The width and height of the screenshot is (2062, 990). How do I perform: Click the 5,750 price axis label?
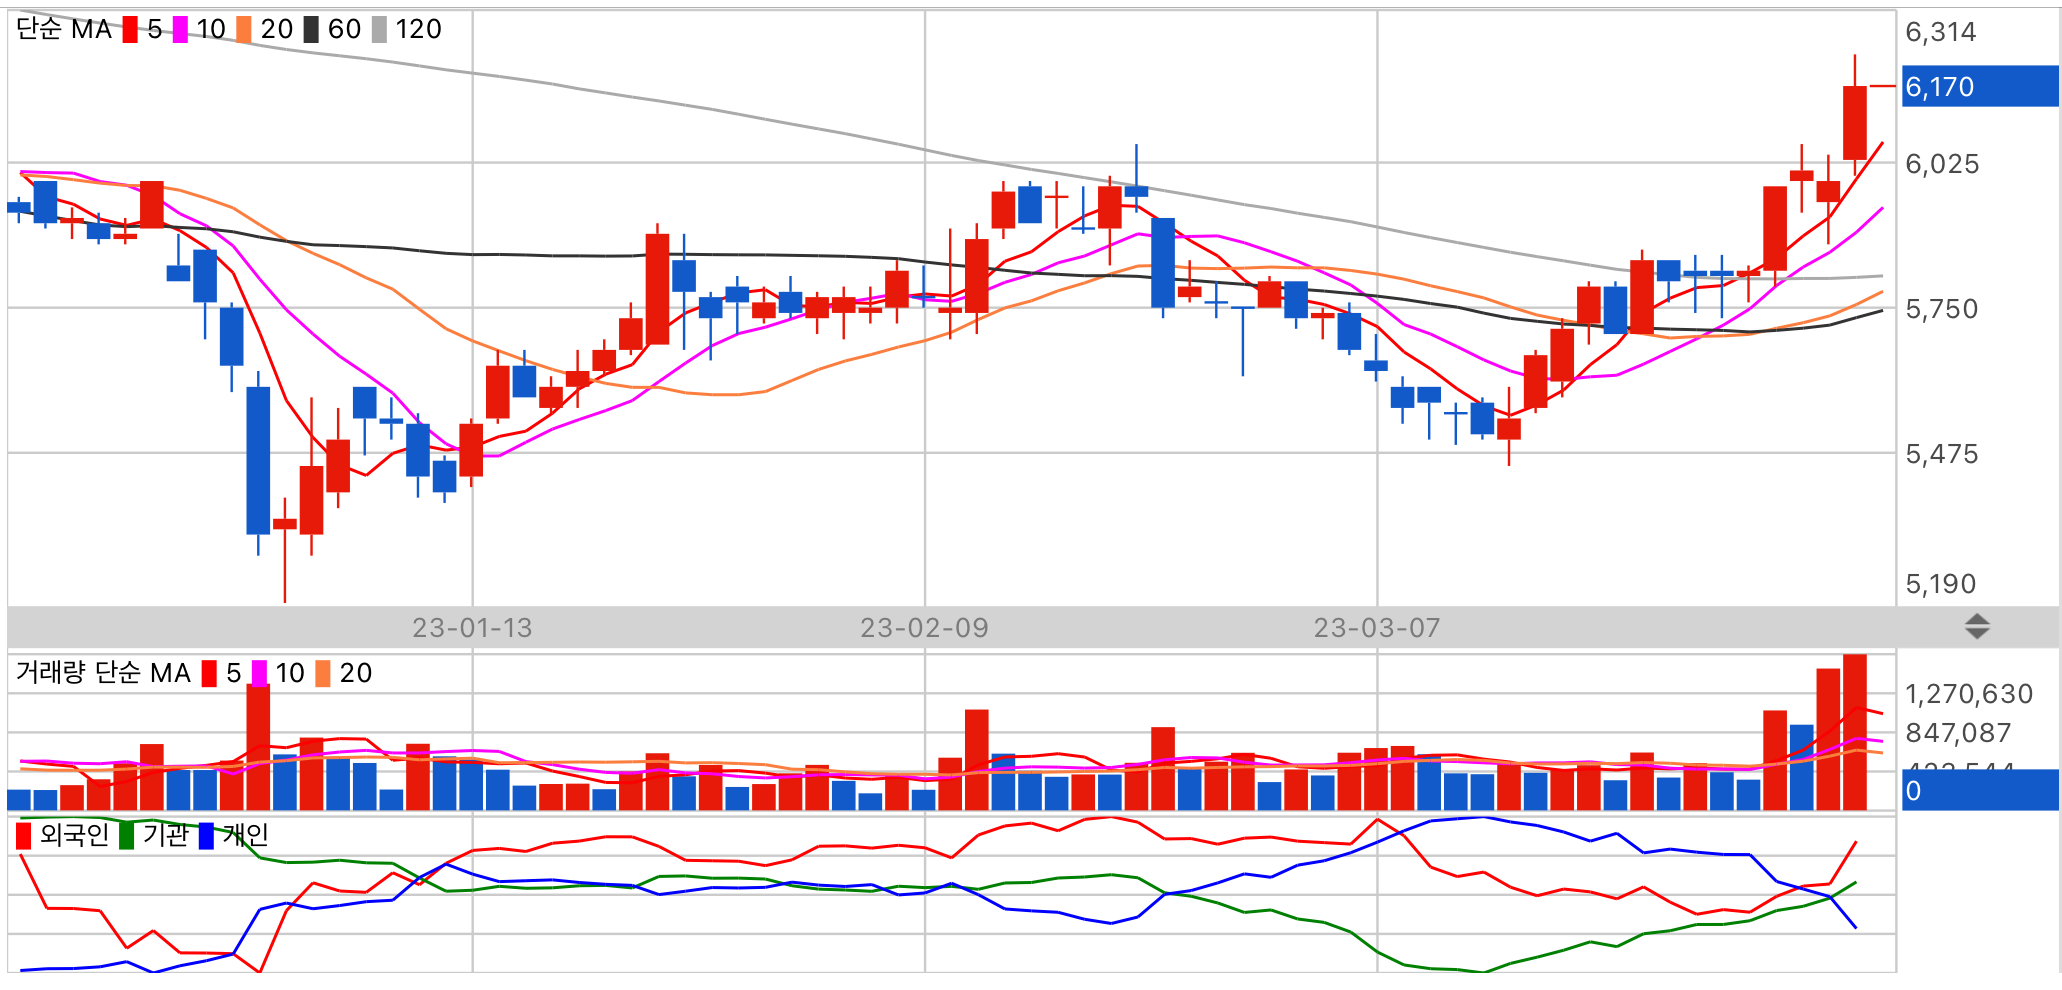point(1942,309)
